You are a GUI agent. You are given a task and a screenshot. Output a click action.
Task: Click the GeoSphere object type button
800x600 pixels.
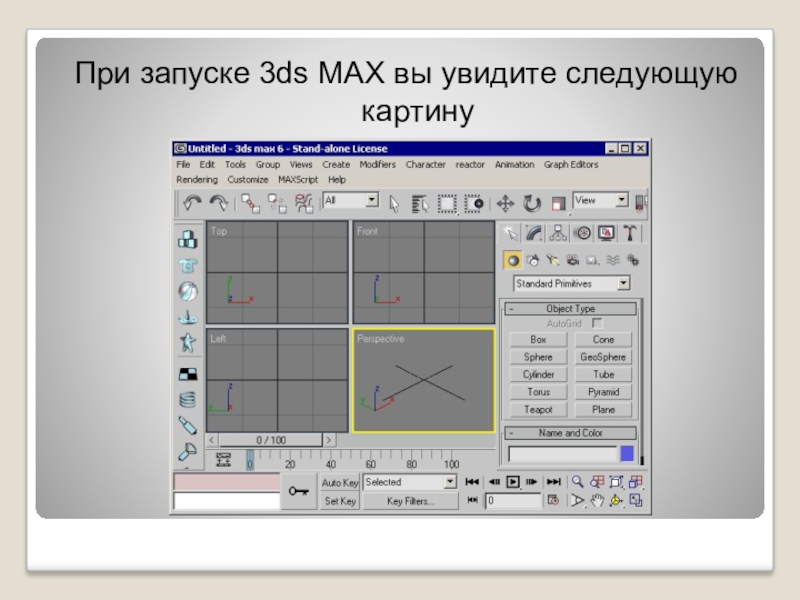[603, 357]
